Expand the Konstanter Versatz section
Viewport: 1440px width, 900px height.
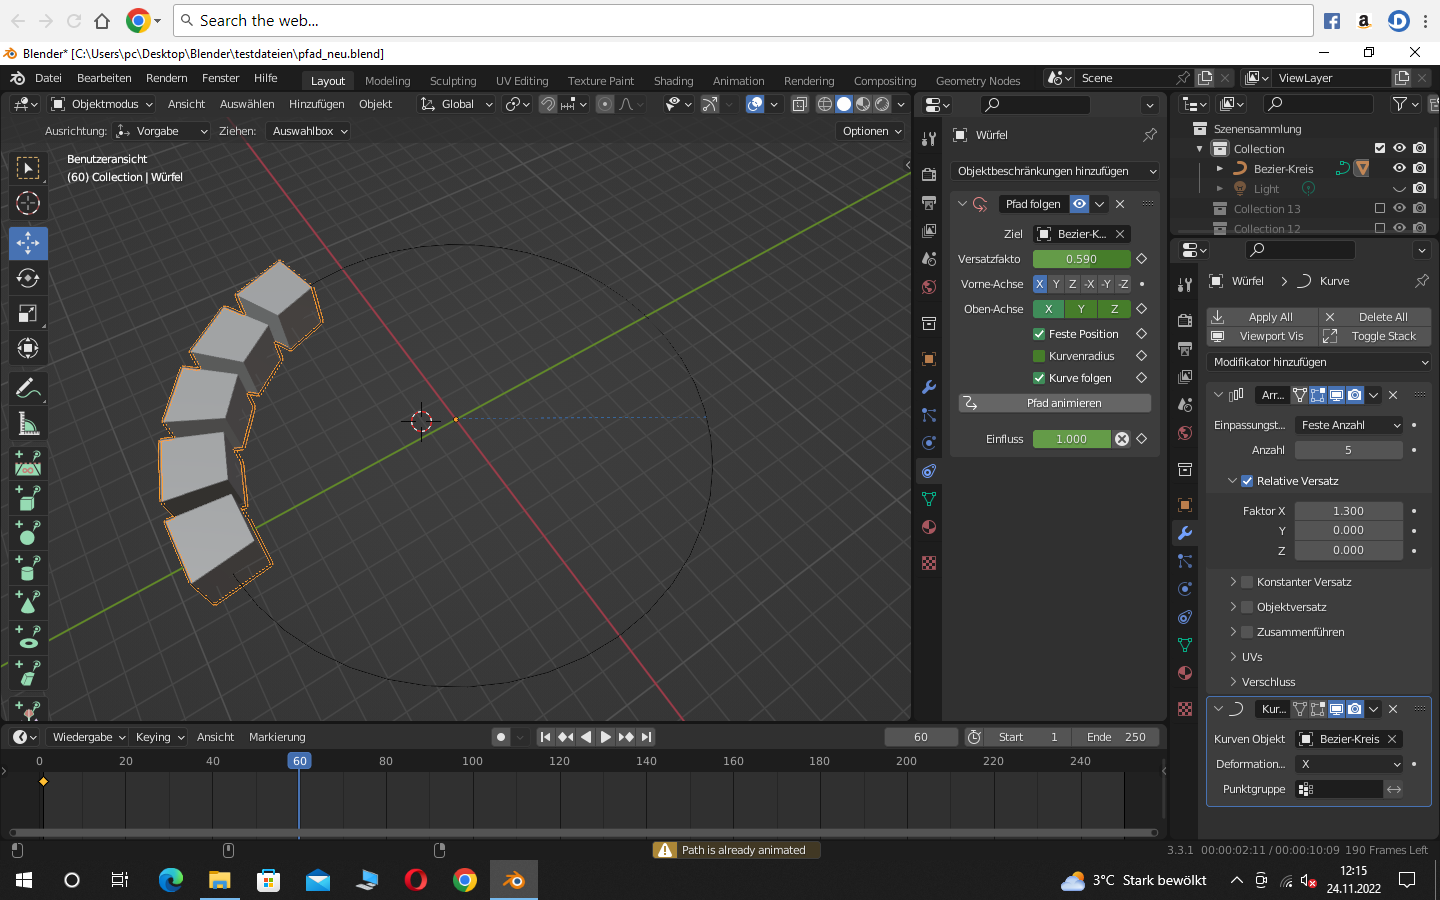1232,582
